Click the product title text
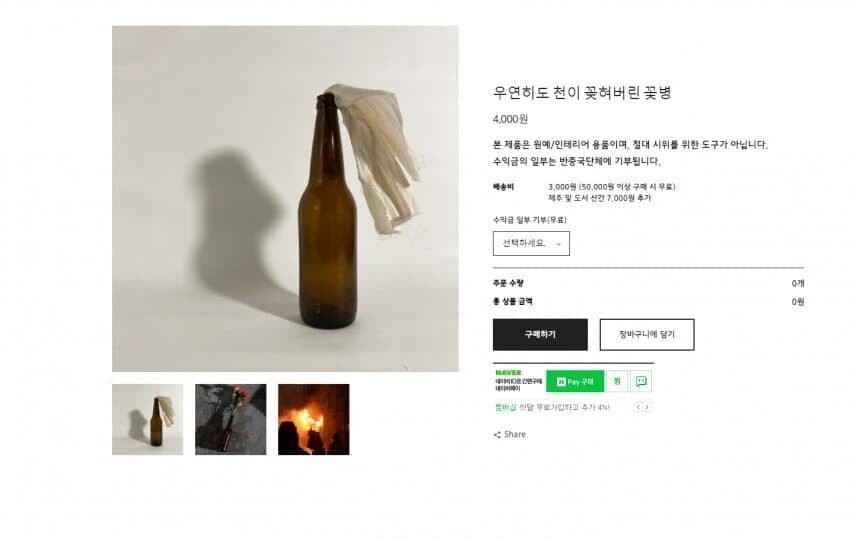This screenshot has width=850, height=539. pos(582,93)
